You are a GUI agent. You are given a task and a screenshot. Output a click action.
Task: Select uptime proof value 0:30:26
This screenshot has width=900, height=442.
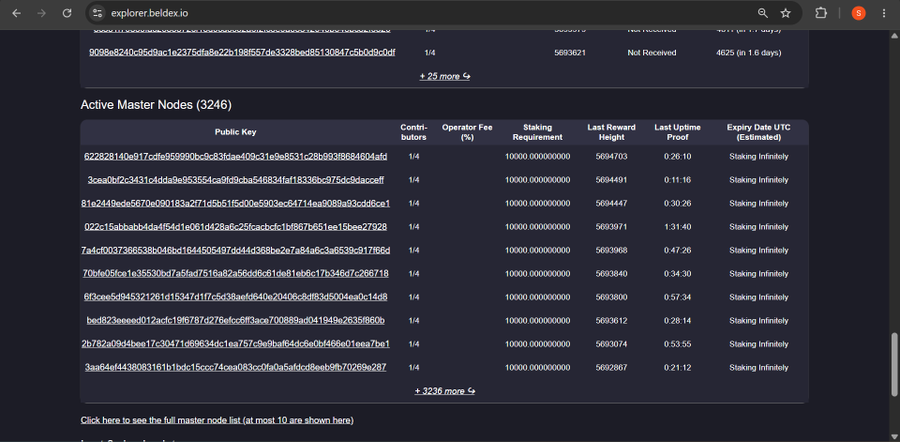point(677,203)
